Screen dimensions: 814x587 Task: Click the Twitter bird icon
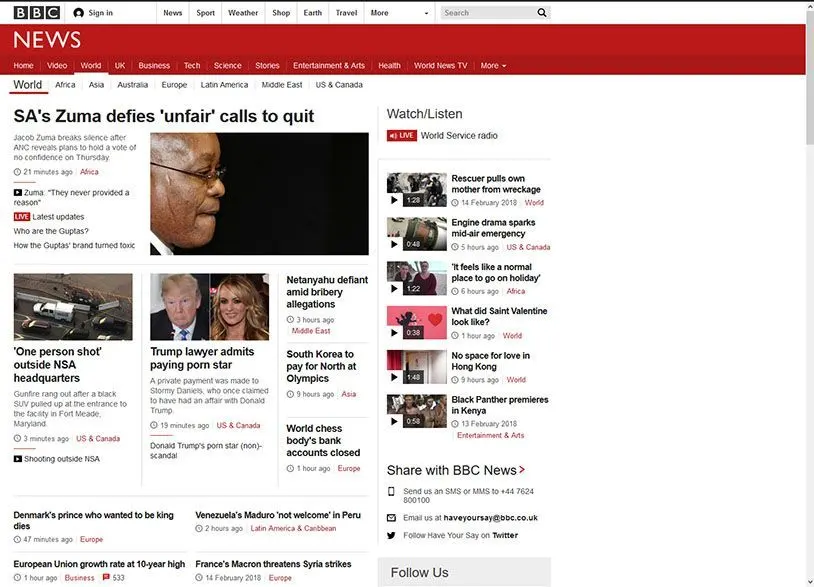tap(391, 535)
